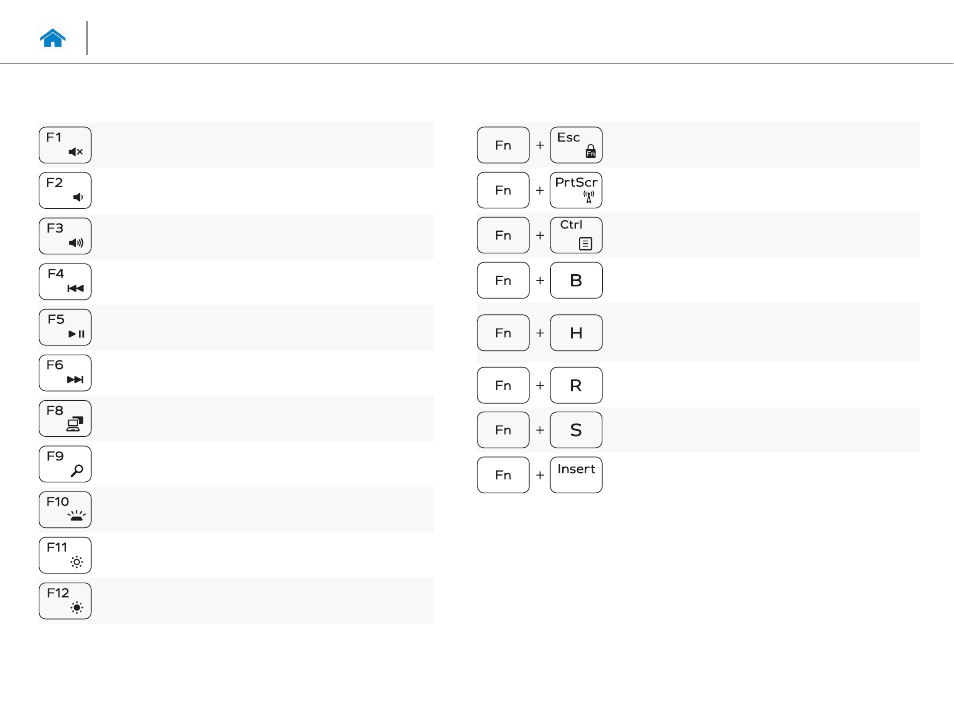This screenshot has width=954, height=721.
Task: Select the F4 previous track key
Action: click(x=65, y=282)
